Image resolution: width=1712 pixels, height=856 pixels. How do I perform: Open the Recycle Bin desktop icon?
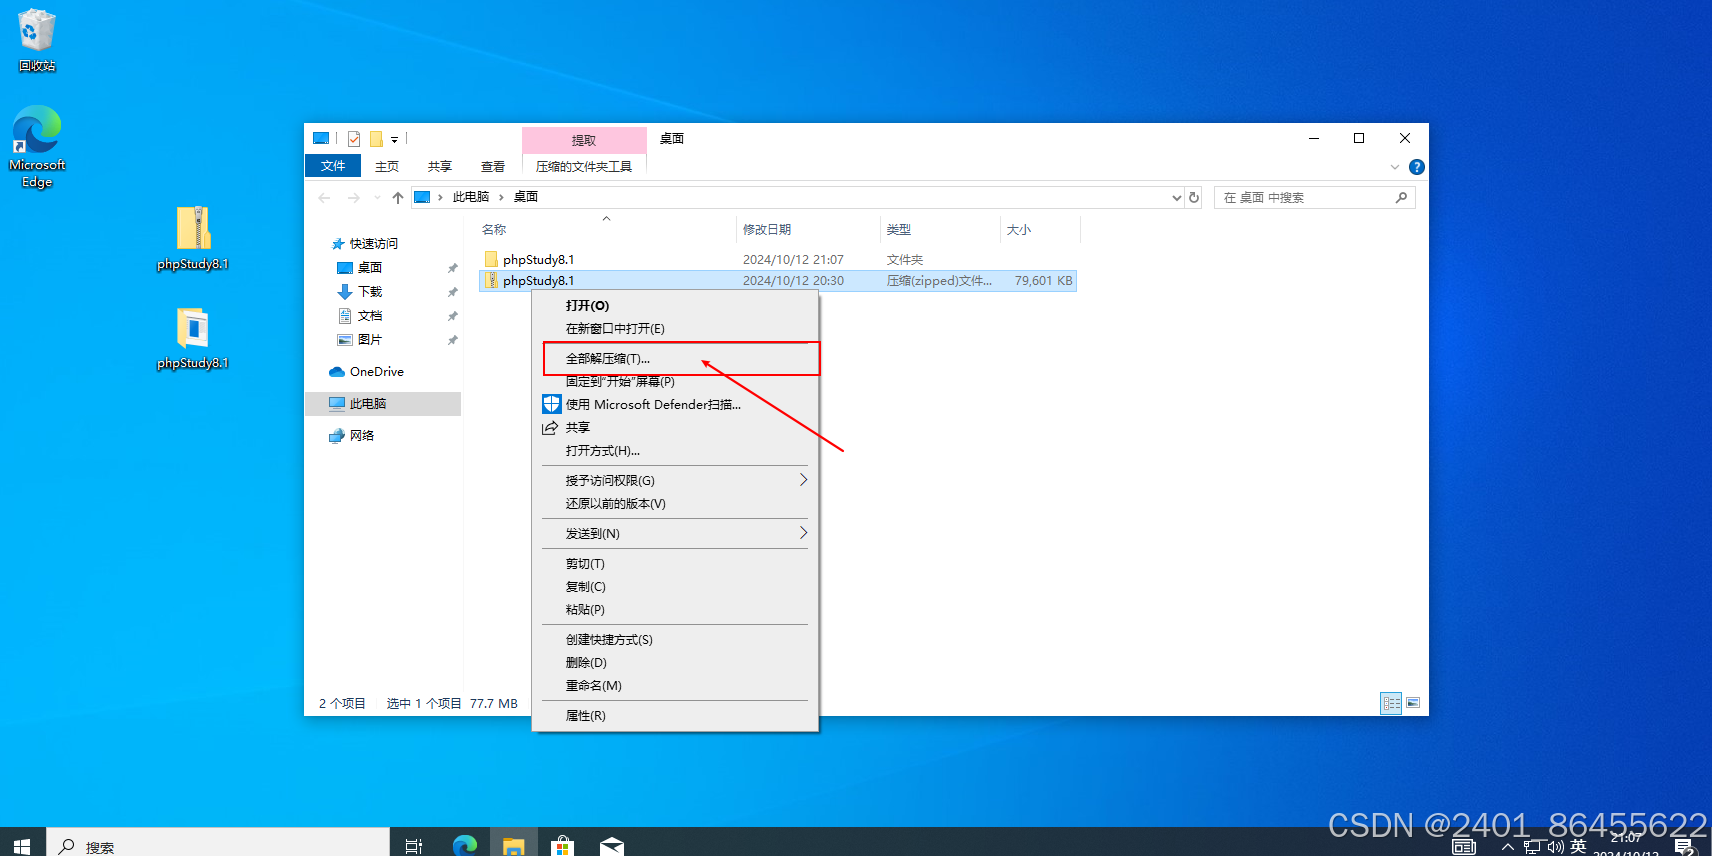pyautogui.click(x=37, y=40)
